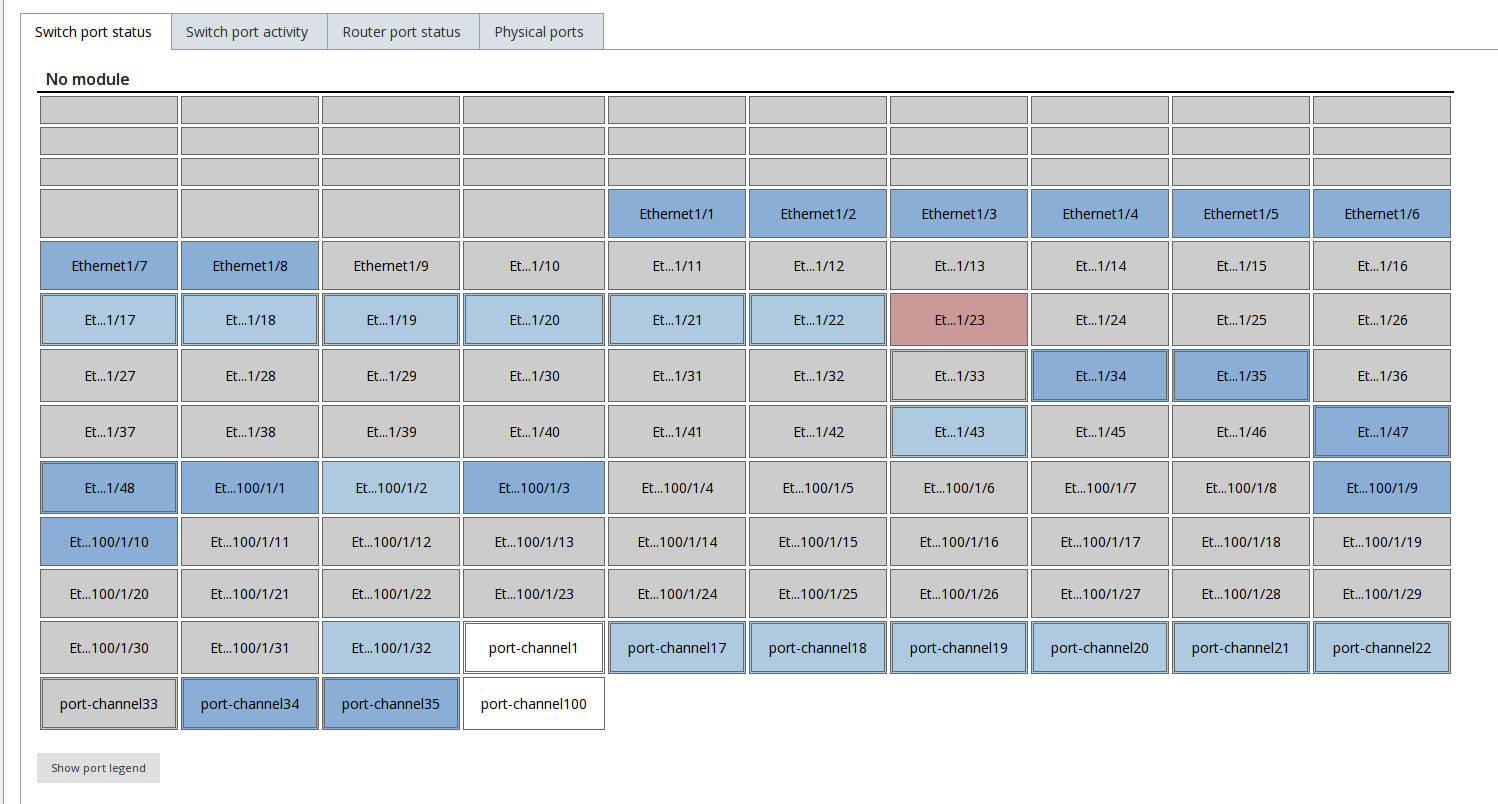
Task: Open port Et...1/35
Action: pos(1241,376)
